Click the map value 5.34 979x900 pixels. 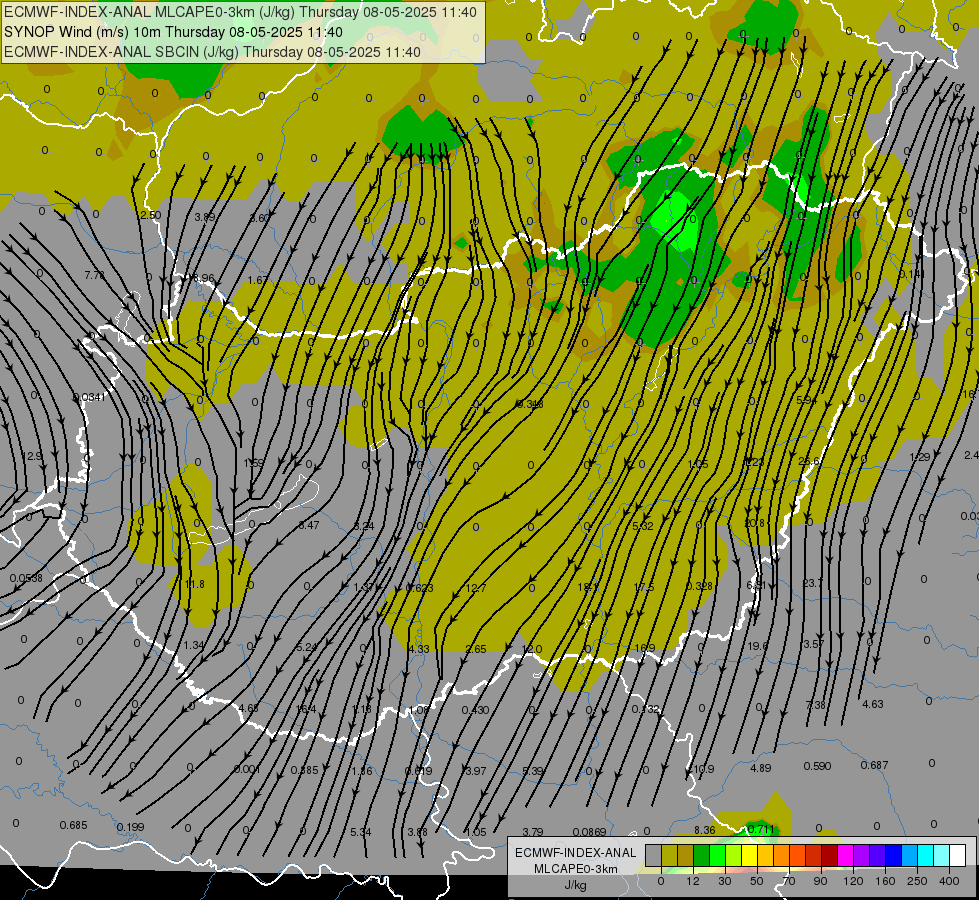361,832
